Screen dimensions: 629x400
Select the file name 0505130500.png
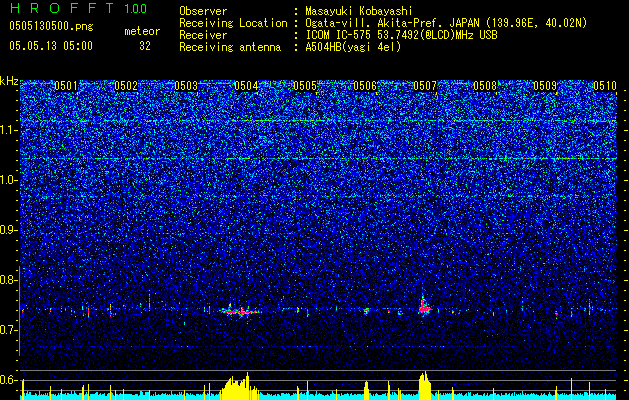51,26
